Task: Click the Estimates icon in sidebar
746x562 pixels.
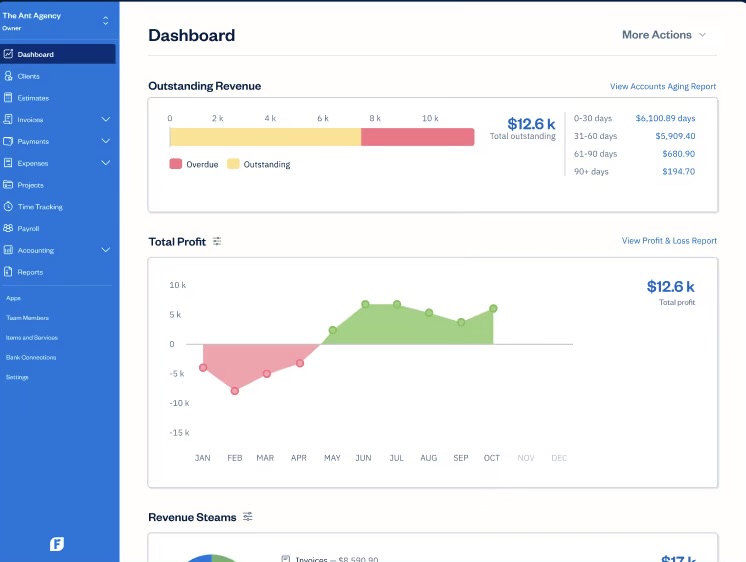Action: point(8,98)
